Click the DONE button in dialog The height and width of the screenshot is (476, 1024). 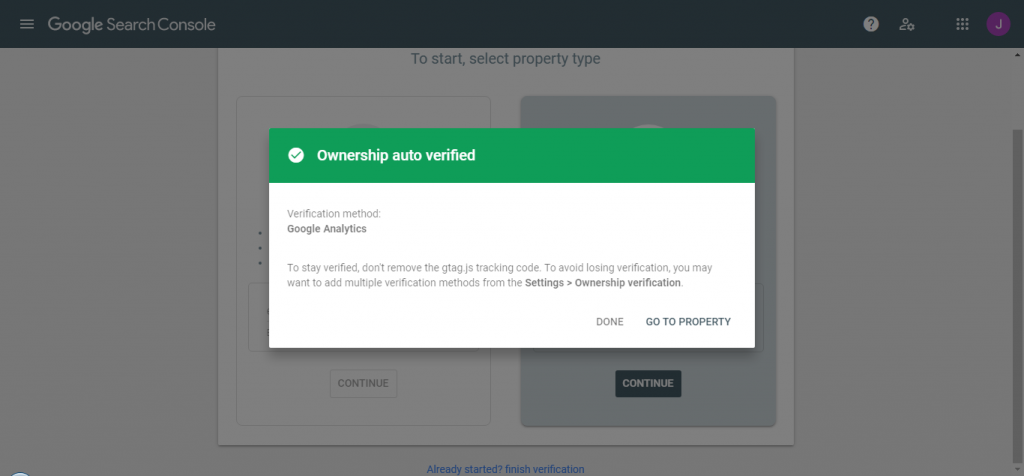(x=609, y=322)
